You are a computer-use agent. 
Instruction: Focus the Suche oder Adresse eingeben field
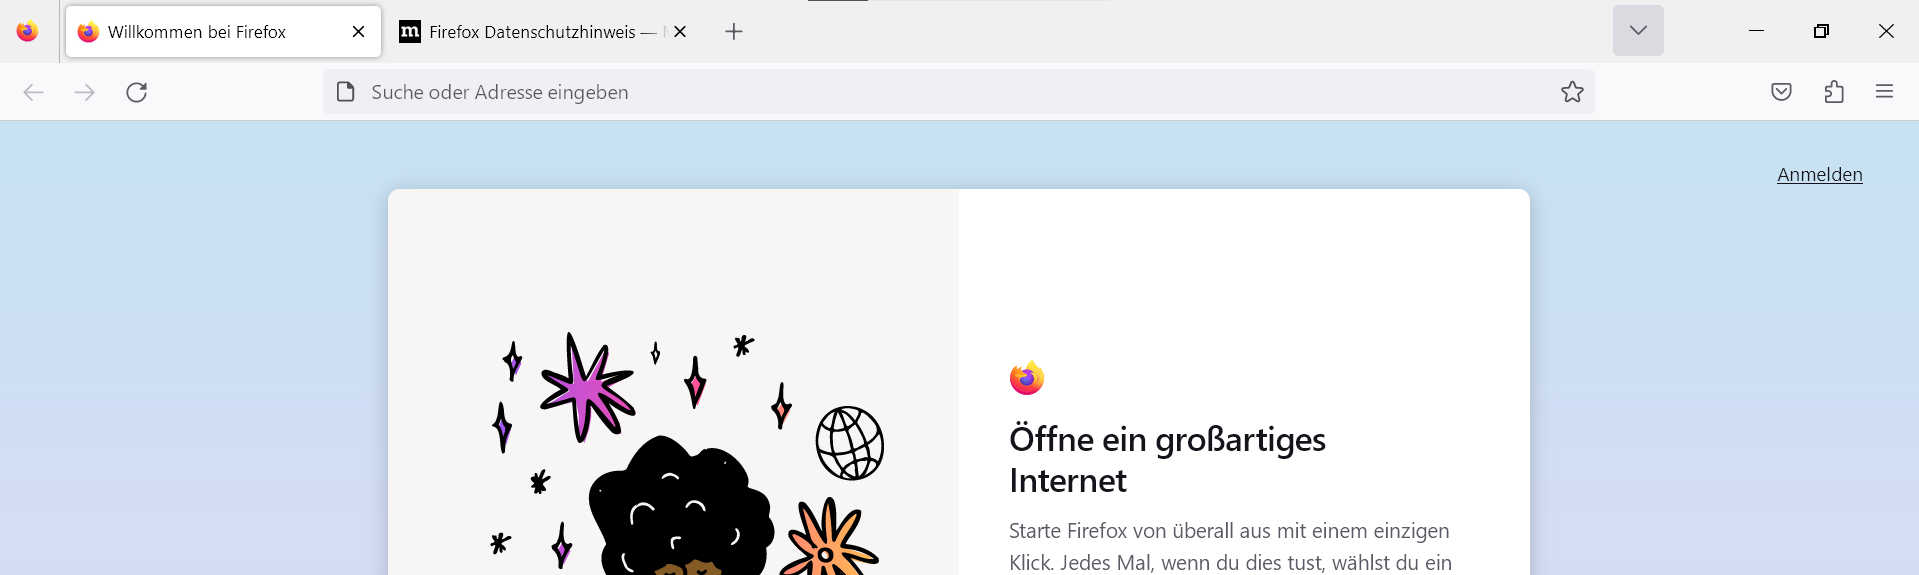(x=958, y=92)
